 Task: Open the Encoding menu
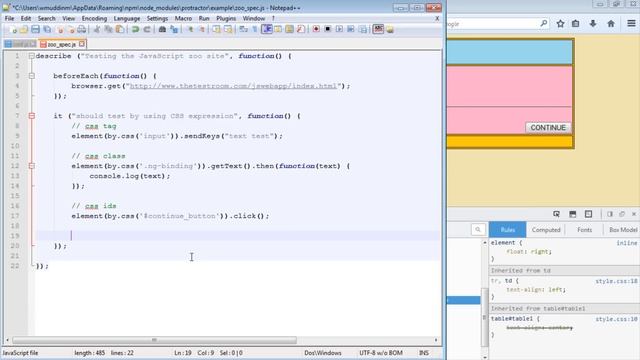pos(94,19)
